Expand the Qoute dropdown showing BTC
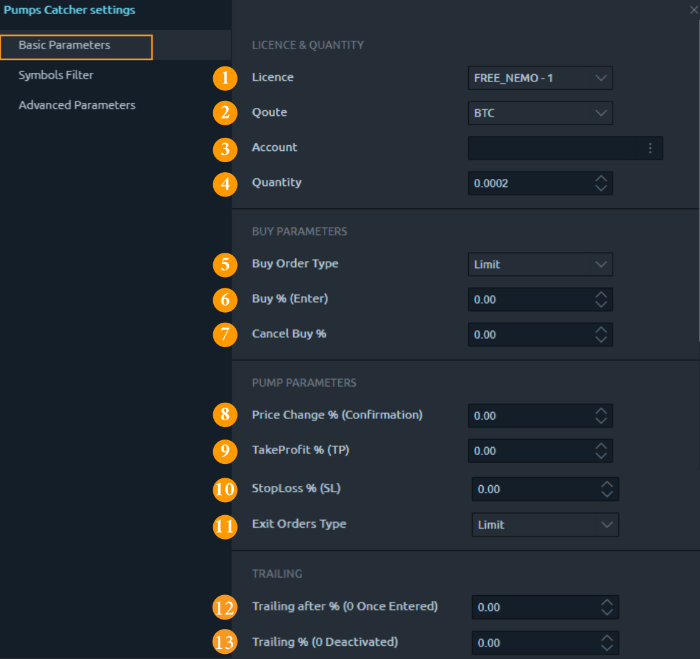 coord(540,113)
